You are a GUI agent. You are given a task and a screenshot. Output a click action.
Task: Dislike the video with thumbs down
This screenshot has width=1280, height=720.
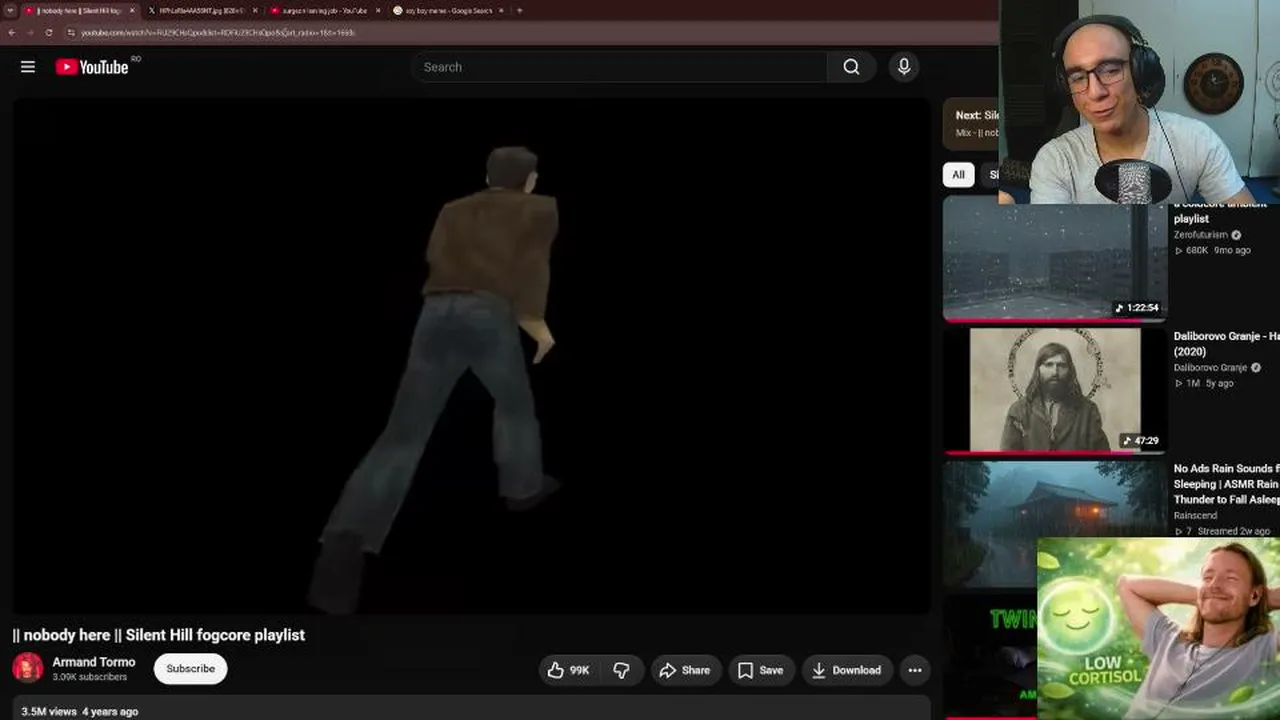click(621, 670)
